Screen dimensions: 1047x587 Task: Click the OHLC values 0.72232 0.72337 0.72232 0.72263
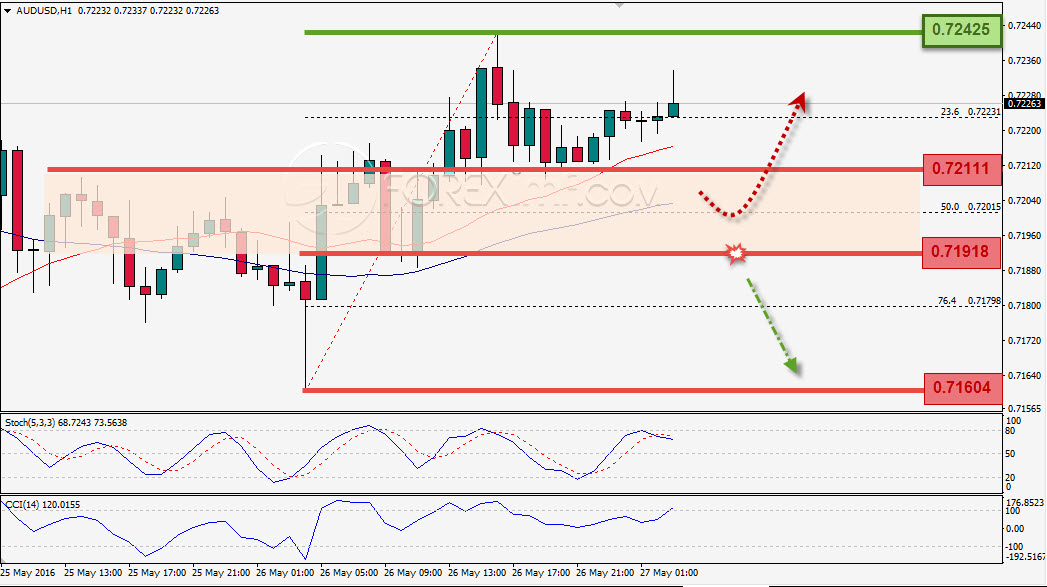tap(148, 11)
